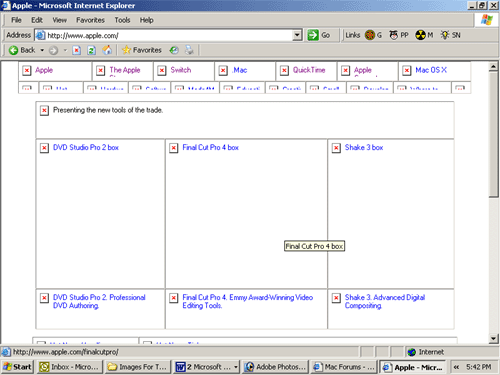The height and width of the screenshot is (375, 500).
Task: Expand the address bar dropdown arrow
Action: point(297,35)
